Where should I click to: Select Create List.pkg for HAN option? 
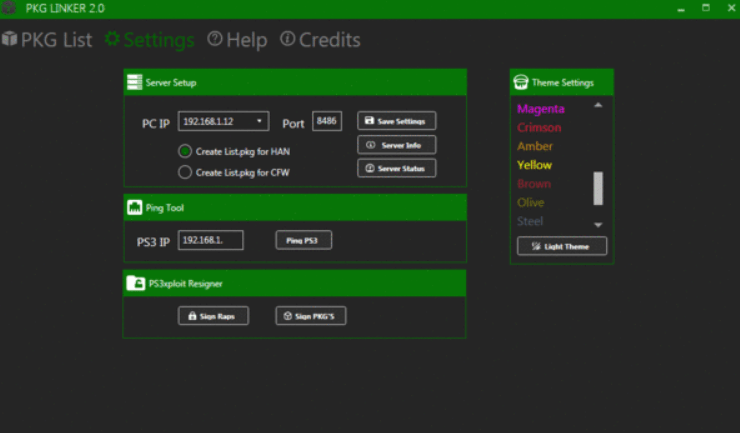(185, 151)
